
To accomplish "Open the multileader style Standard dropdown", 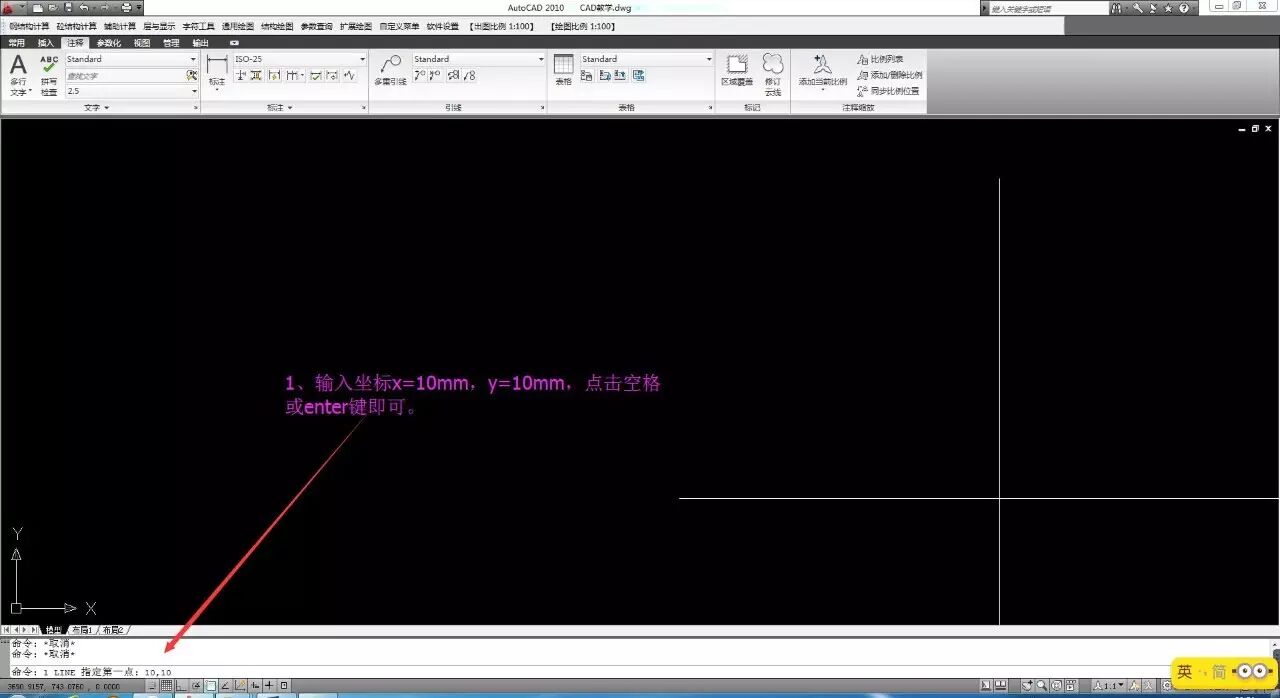I will point(541,59).
